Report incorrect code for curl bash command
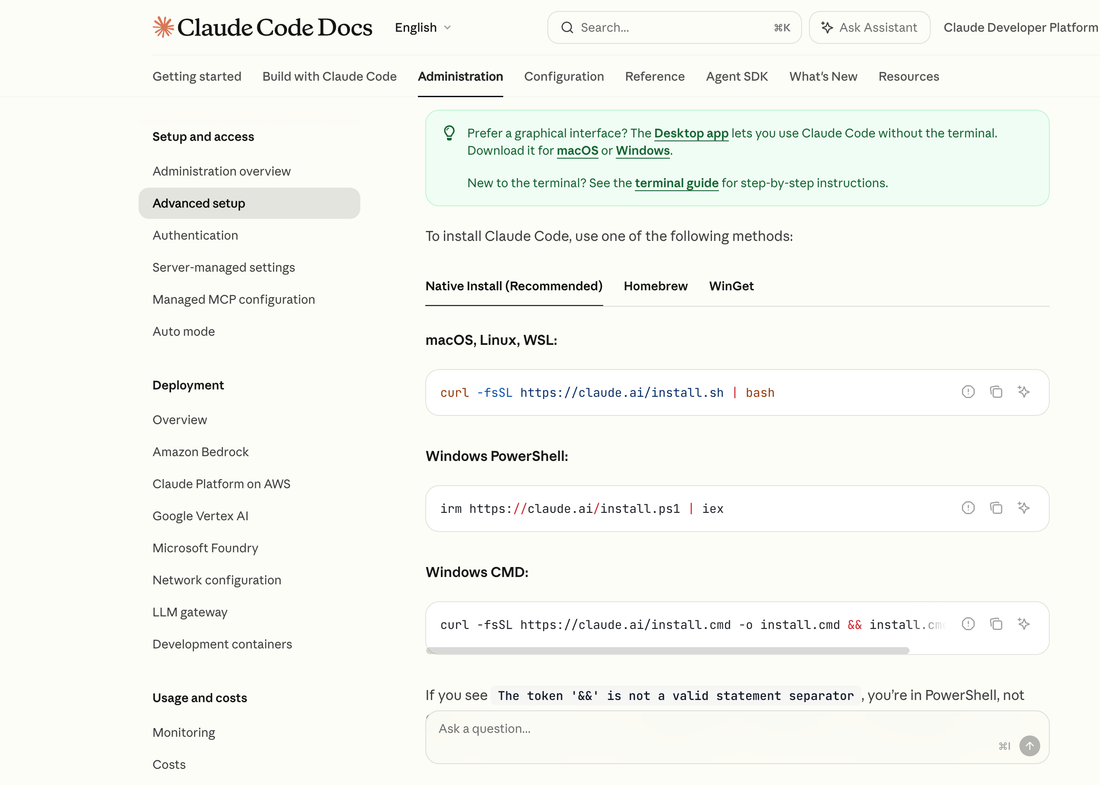Viewport: 1100px width, 785px height. tap(968, 392)
